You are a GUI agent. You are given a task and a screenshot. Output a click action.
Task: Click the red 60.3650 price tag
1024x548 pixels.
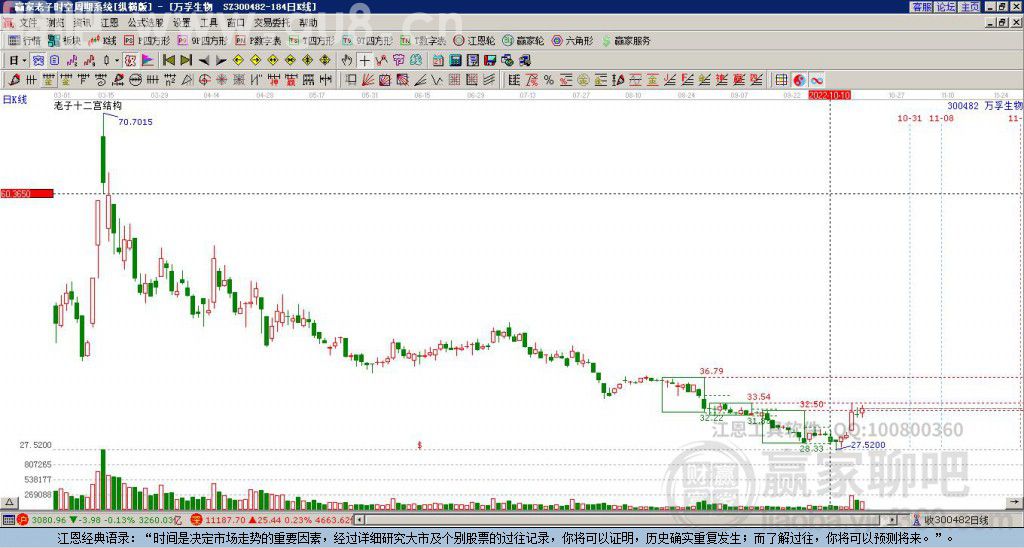pos(27,194)
